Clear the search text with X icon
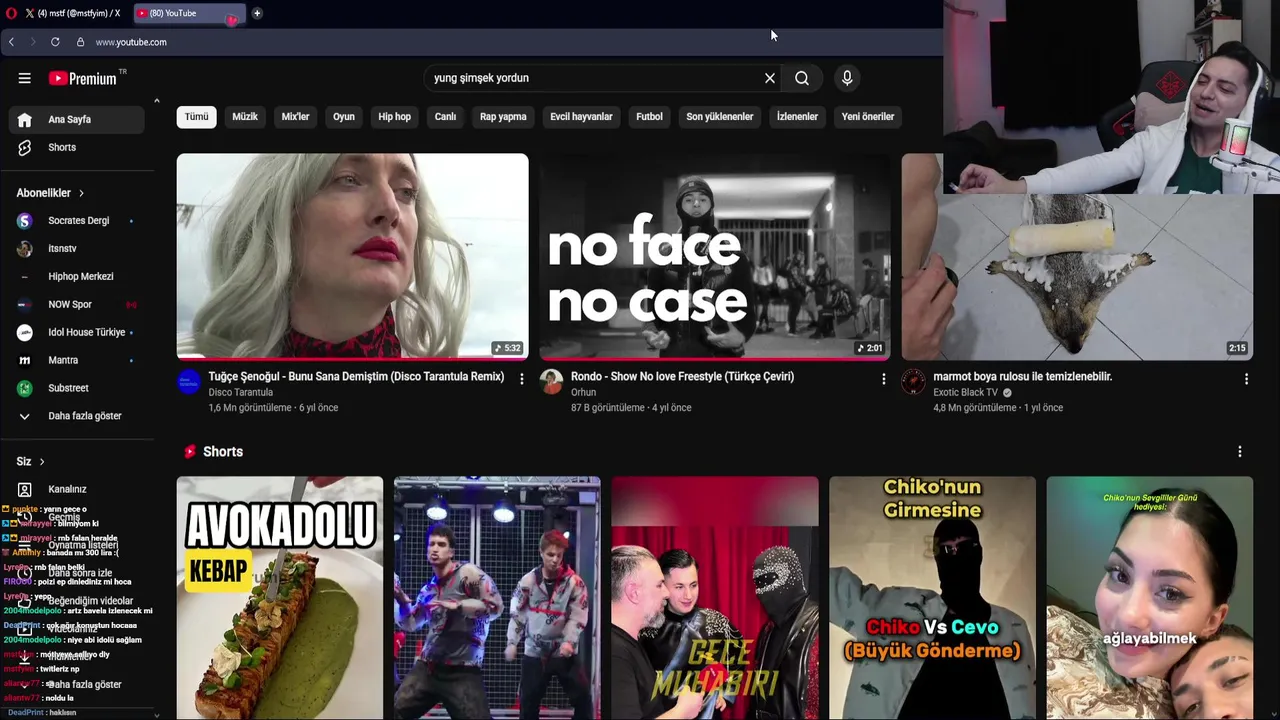Viewport: 1280px width, 720px height. point(770,78)
